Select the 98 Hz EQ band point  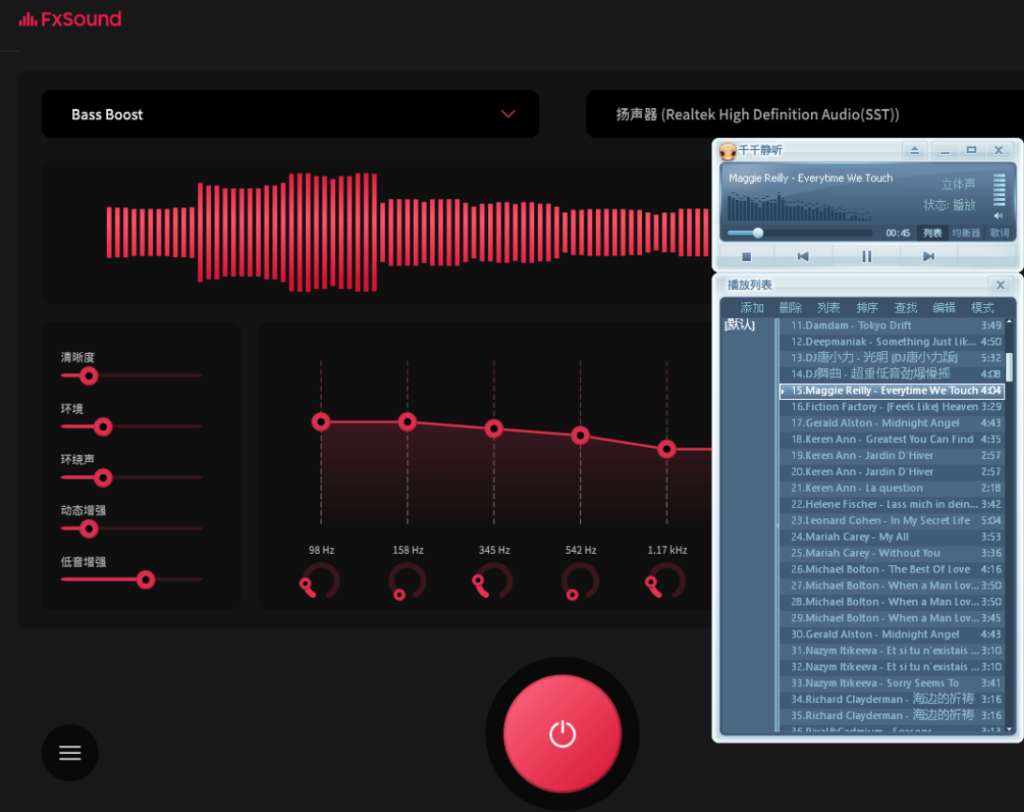point(321,422)
